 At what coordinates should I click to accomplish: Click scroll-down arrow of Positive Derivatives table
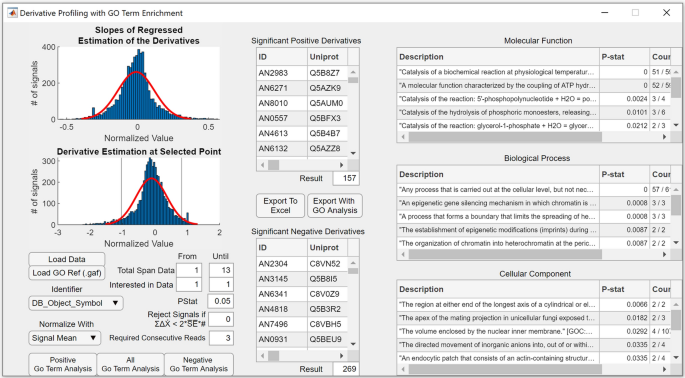click(x=353, y=153)
